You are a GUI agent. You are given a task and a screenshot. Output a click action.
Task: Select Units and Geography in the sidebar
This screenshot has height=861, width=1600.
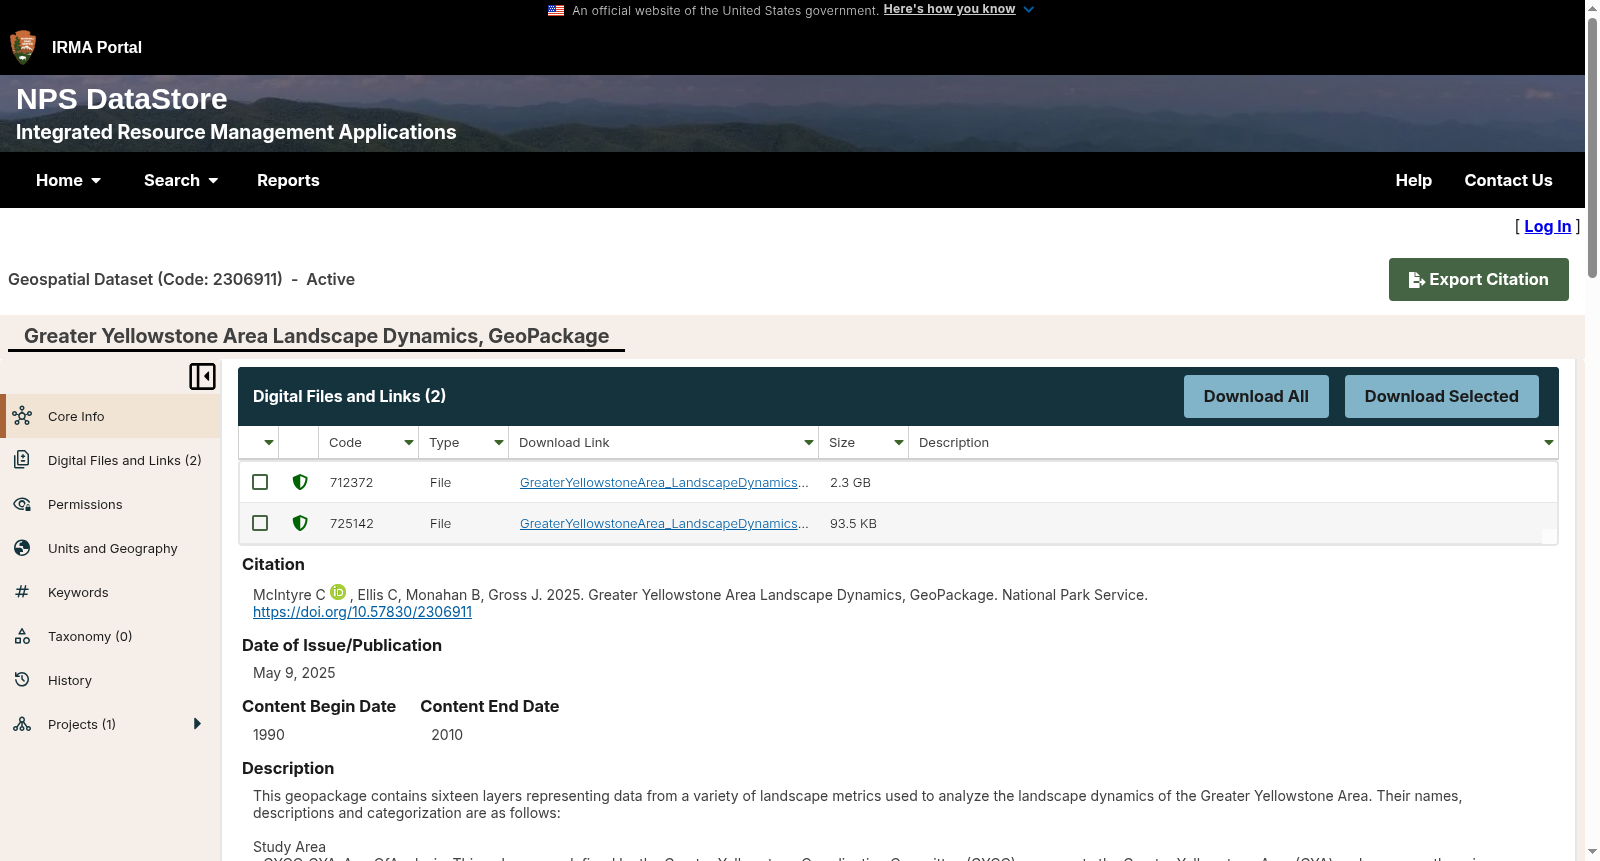[110, 548]
